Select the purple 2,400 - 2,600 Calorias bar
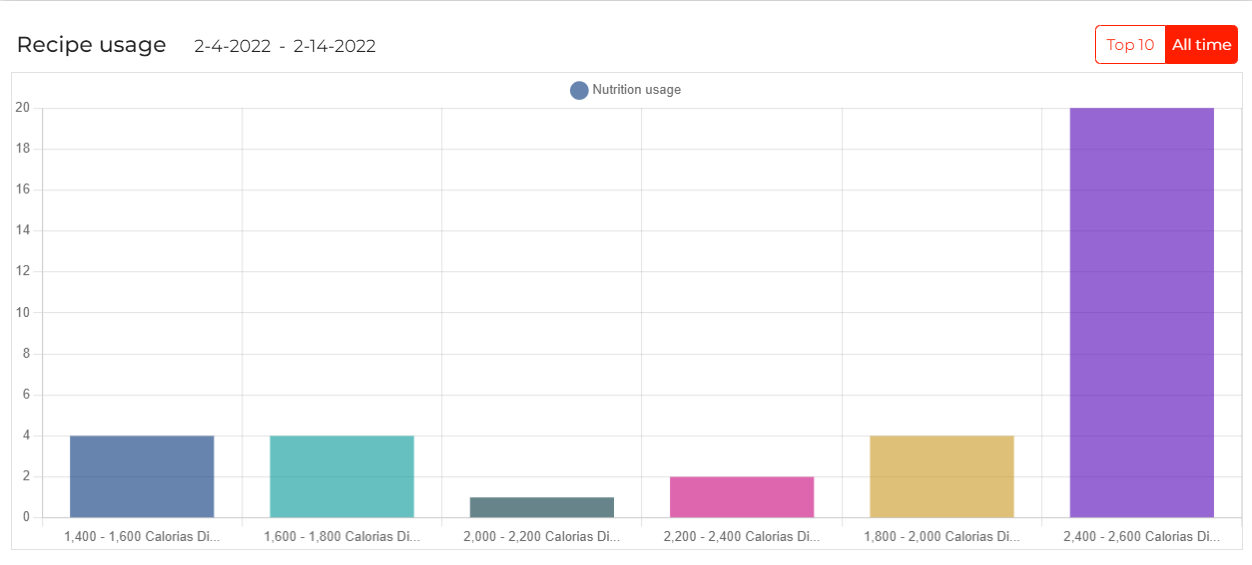 coord(1142,312)
